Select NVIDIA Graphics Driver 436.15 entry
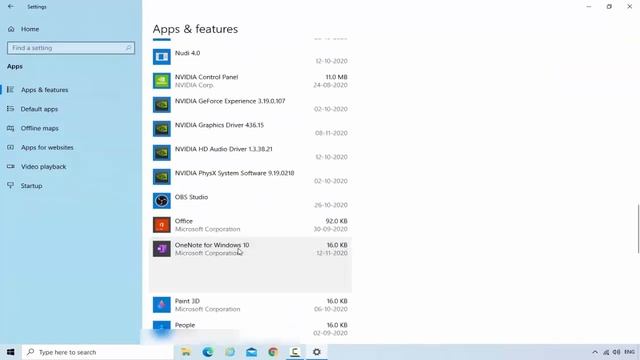The height and width of the screenshot is (360, 640). click(219, 125)
